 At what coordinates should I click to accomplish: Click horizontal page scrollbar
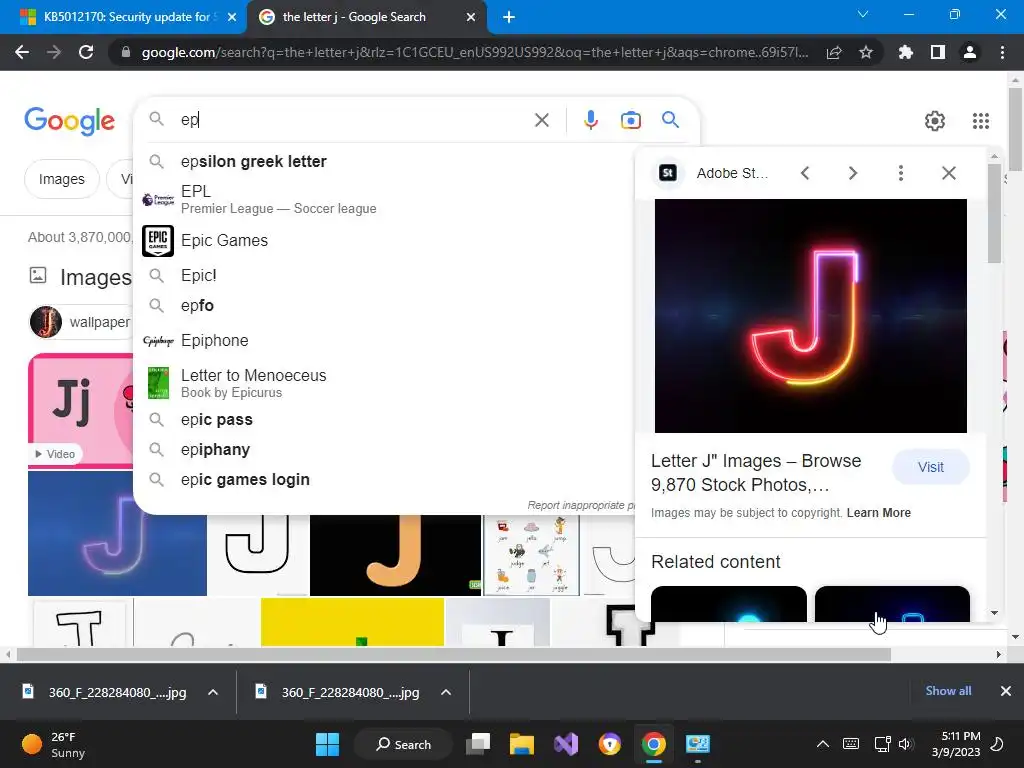453,654
